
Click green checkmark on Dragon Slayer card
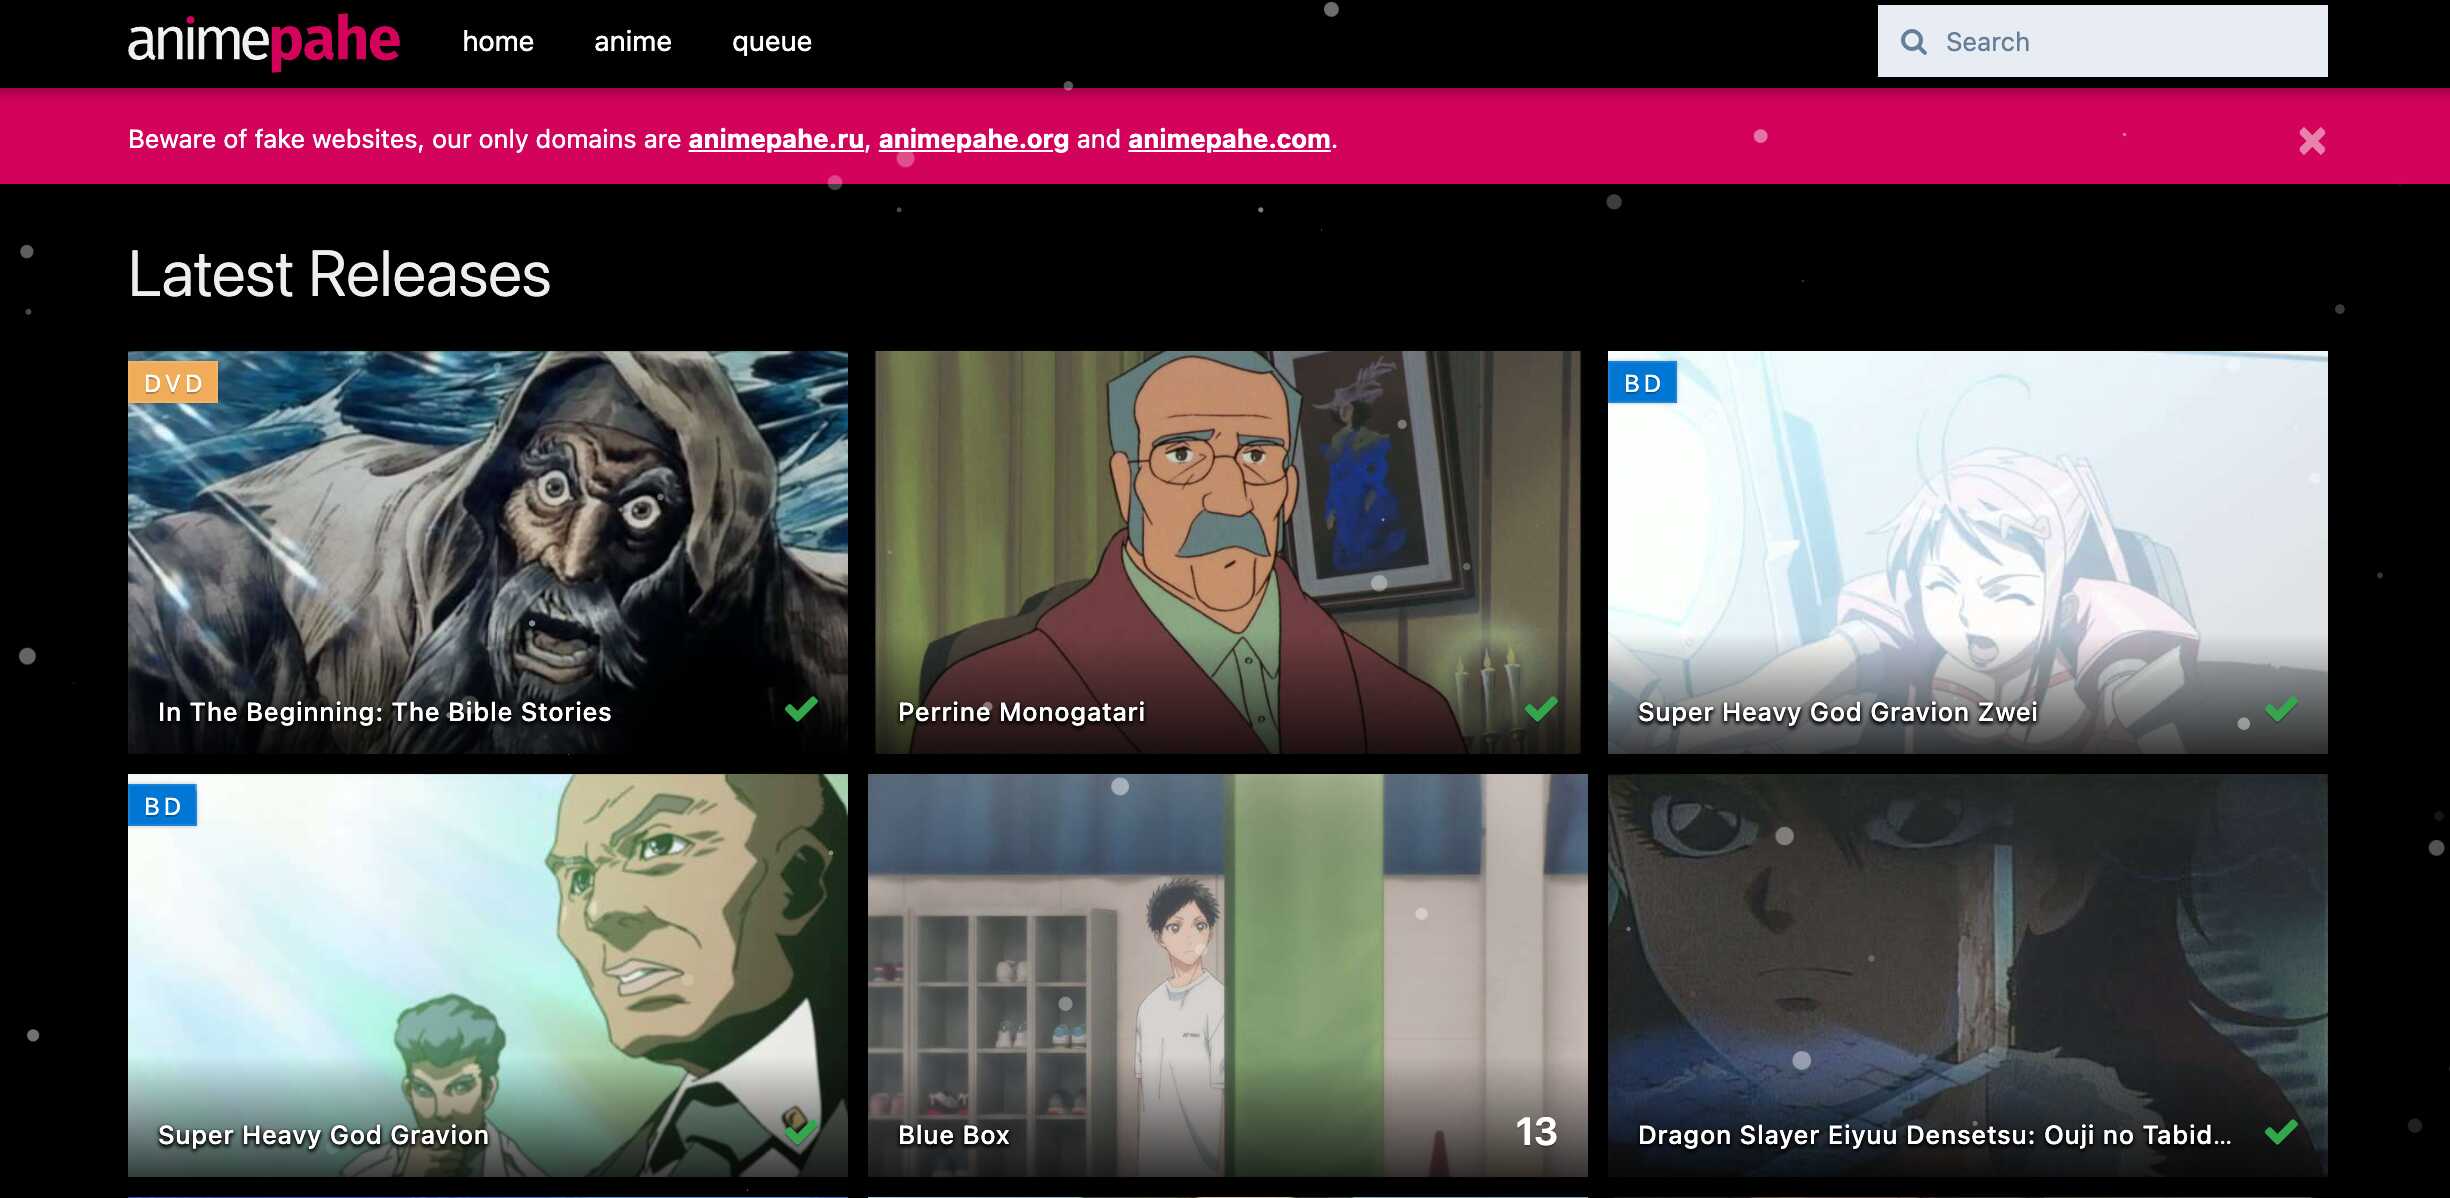pos(2281,1132)
